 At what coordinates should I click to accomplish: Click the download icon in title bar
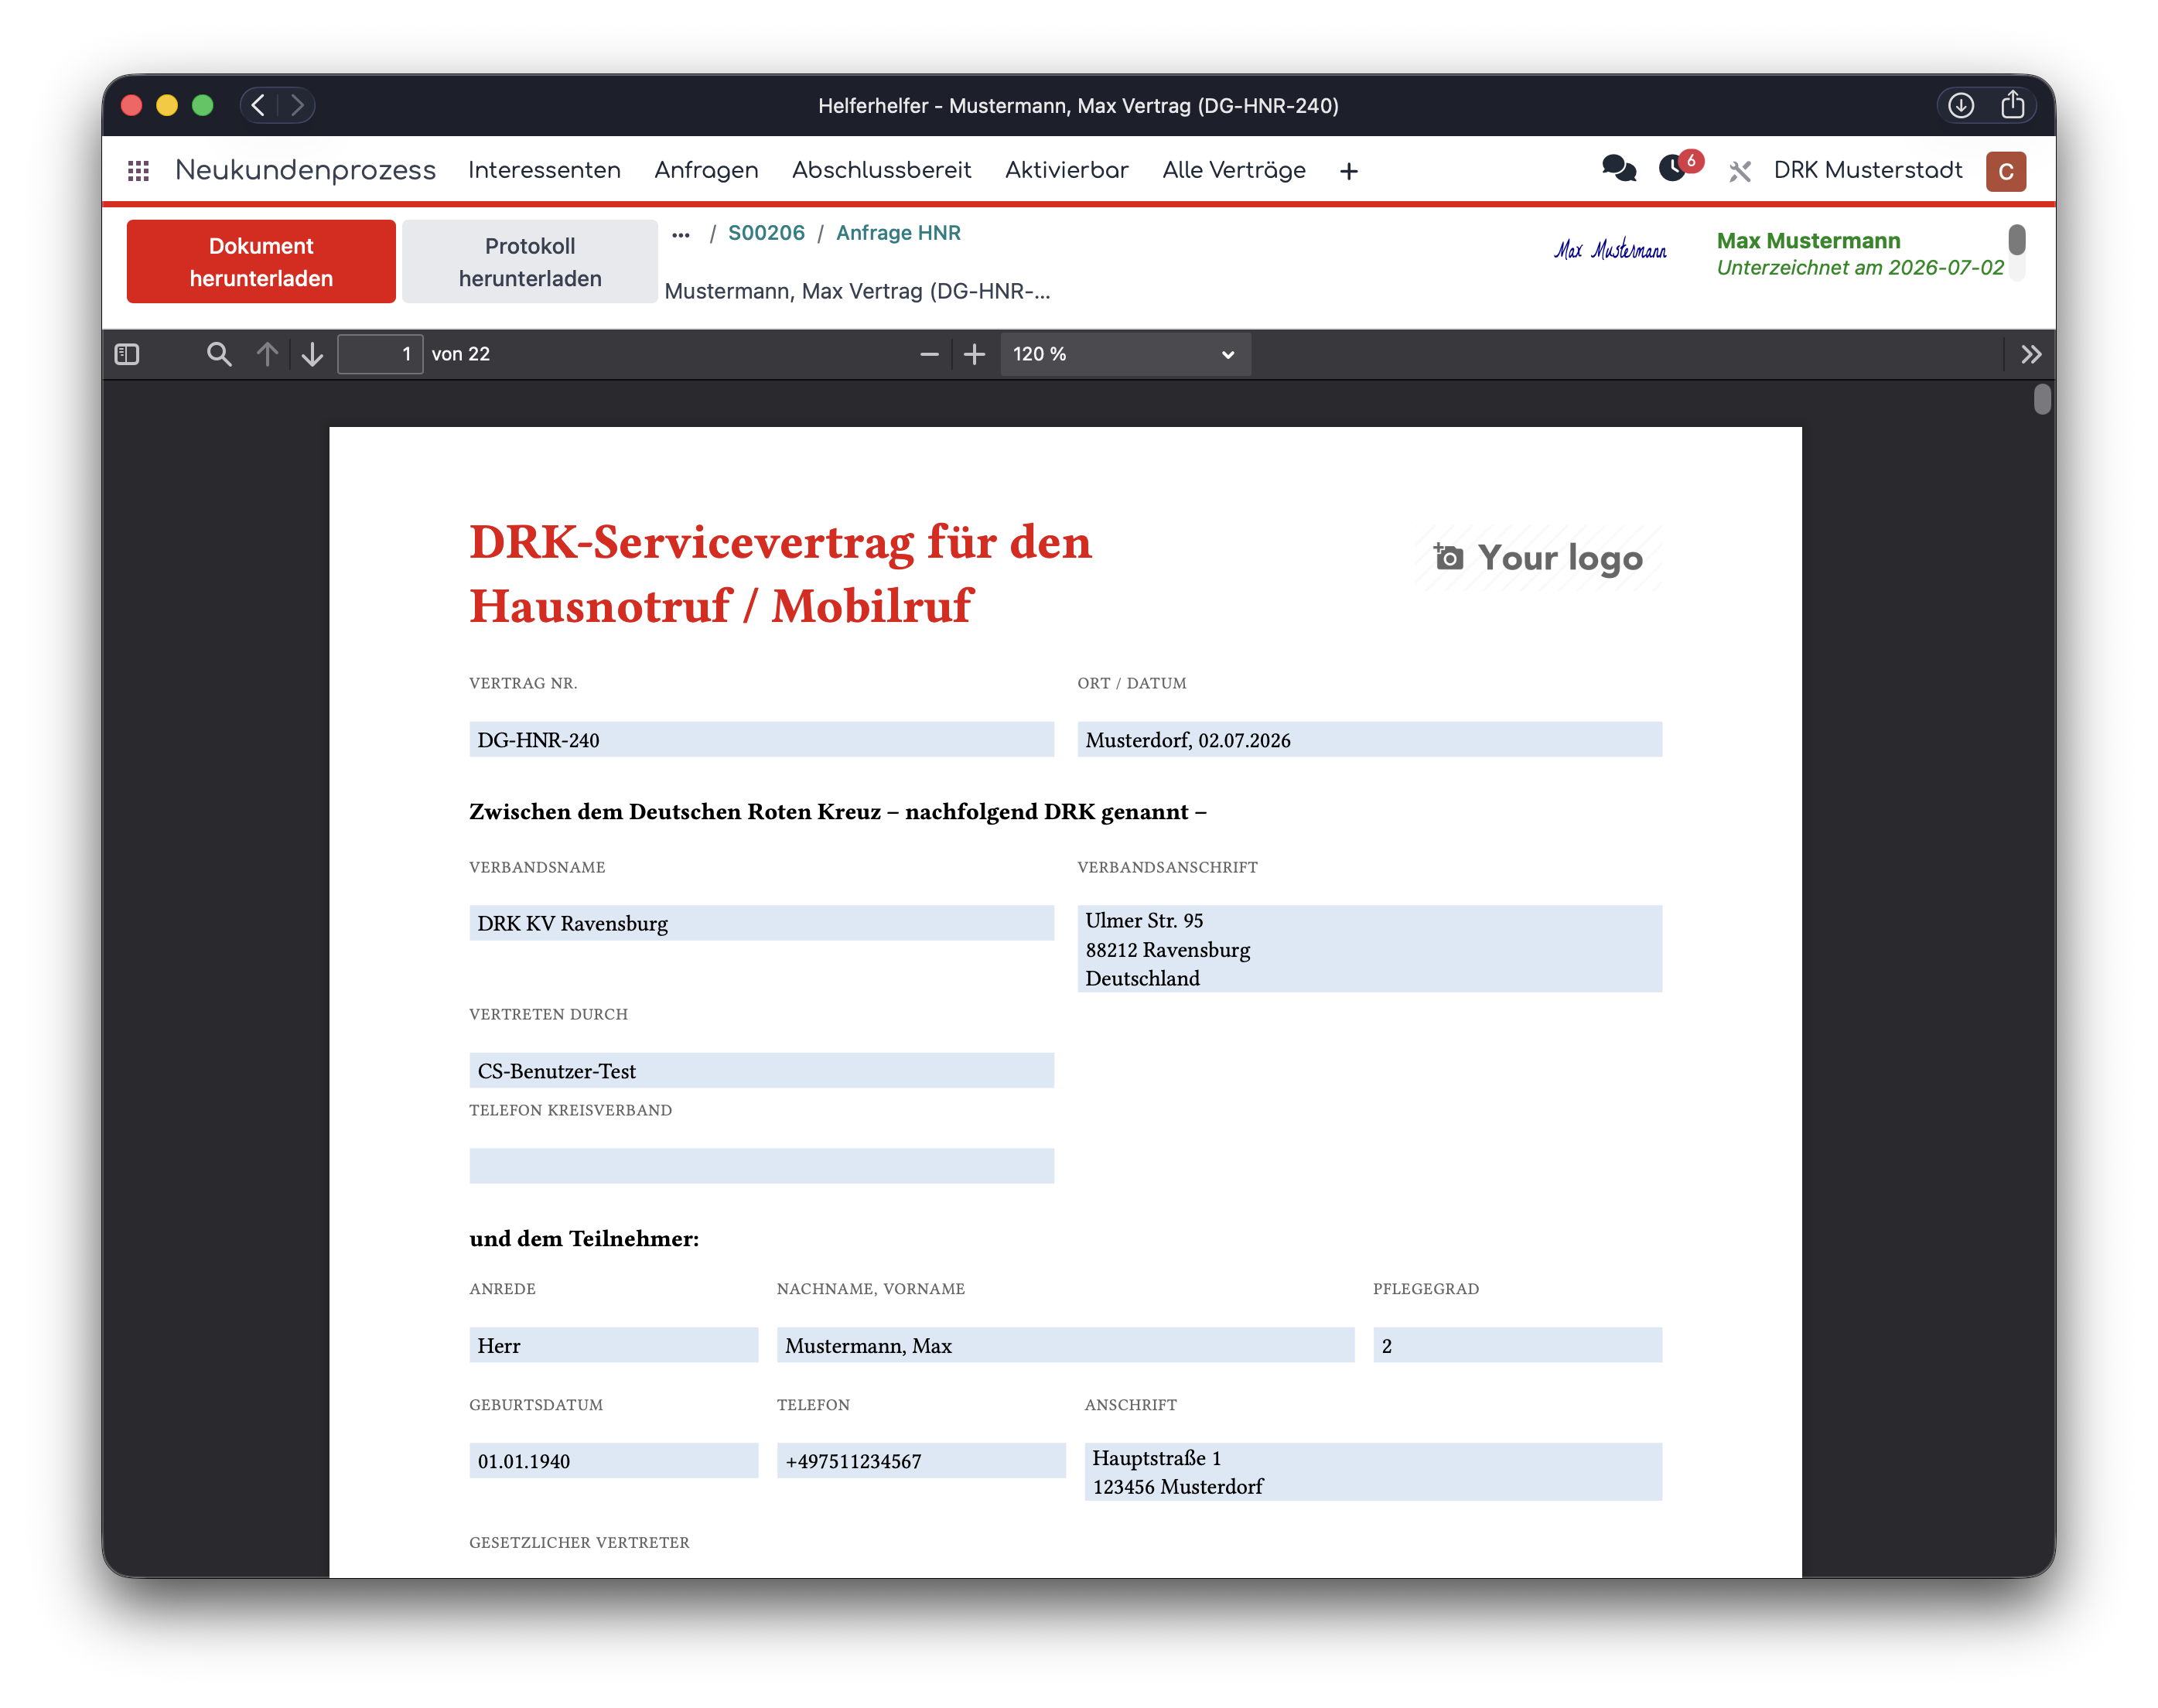point(1960,105)
